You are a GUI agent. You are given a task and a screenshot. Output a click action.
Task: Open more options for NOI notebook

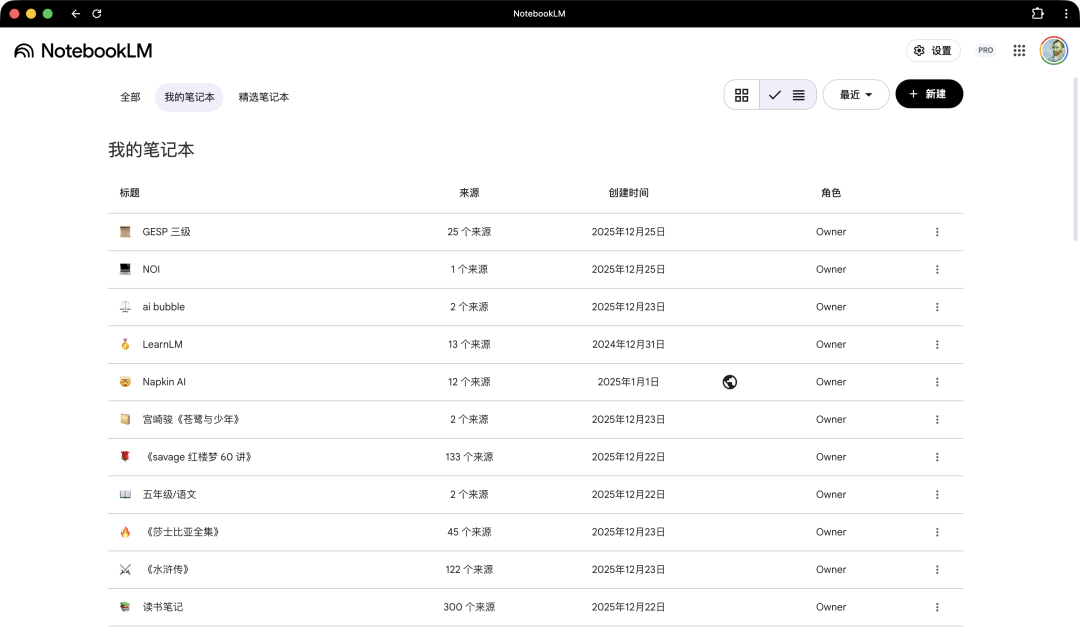[x=937, y=269]
